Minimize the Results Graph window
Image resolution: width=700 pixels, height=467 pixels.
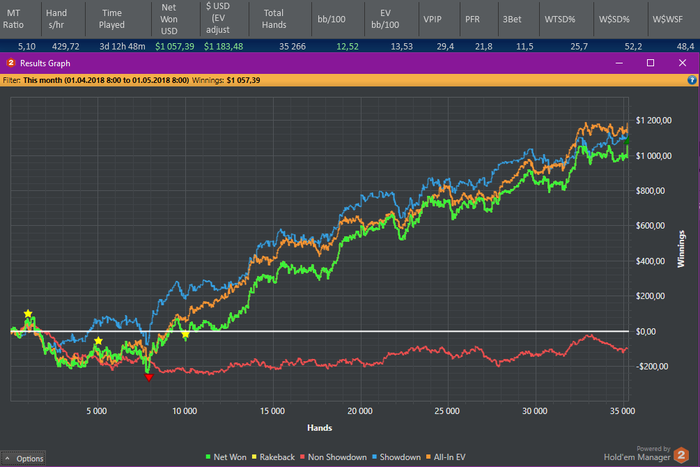click(619, 63)
